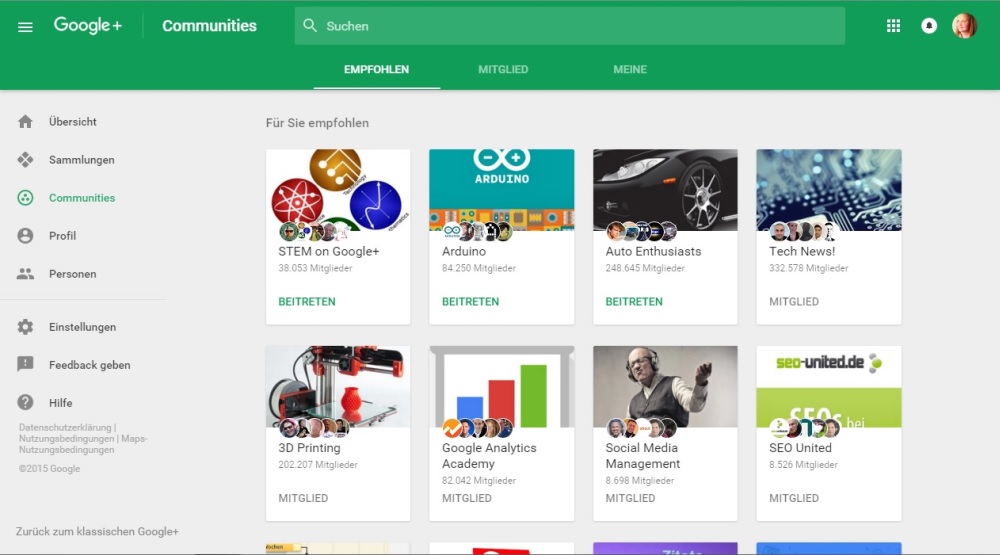This screenshot has width=1000, height=555.
Task: Click the '82.042 Mitglieder' count
Action: tap(478, 480)
